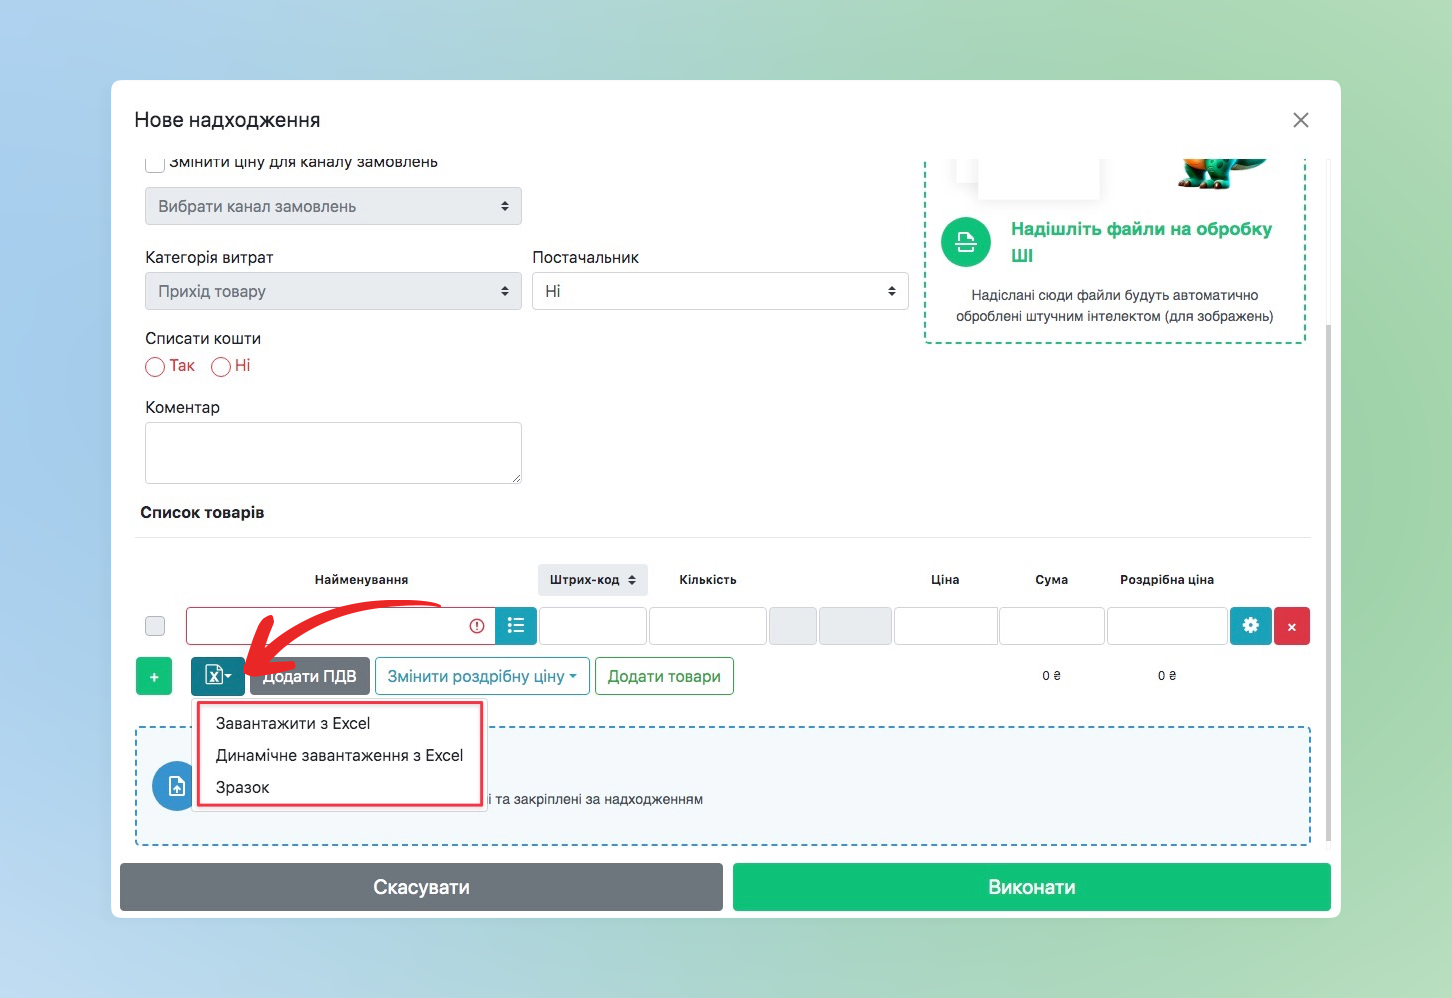Expand the Постачальник dropdown

[x=719, y=292]
